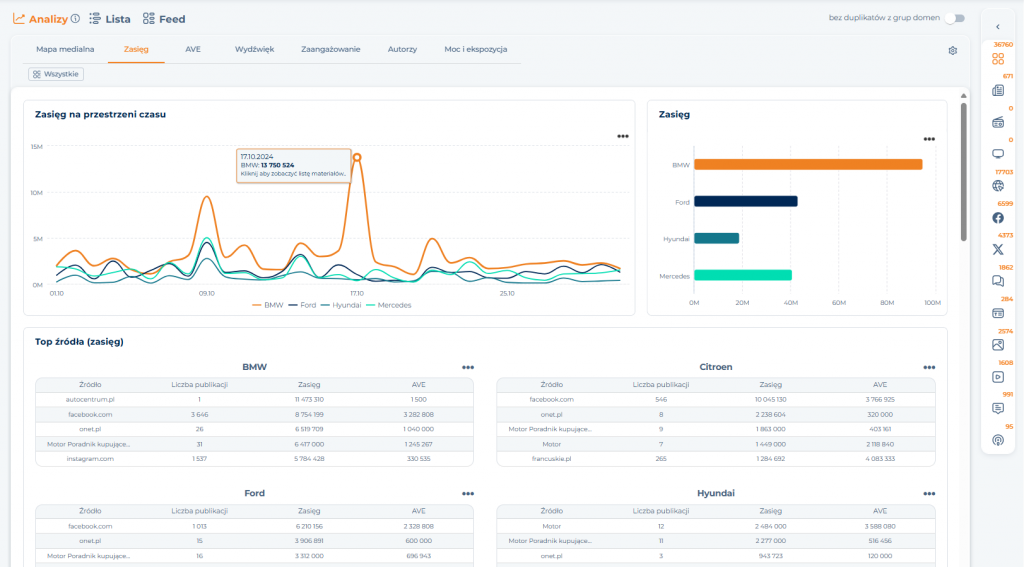The image size is (1024, 567).
Task: Open the Autorzy tab
Action: (402, 49)
